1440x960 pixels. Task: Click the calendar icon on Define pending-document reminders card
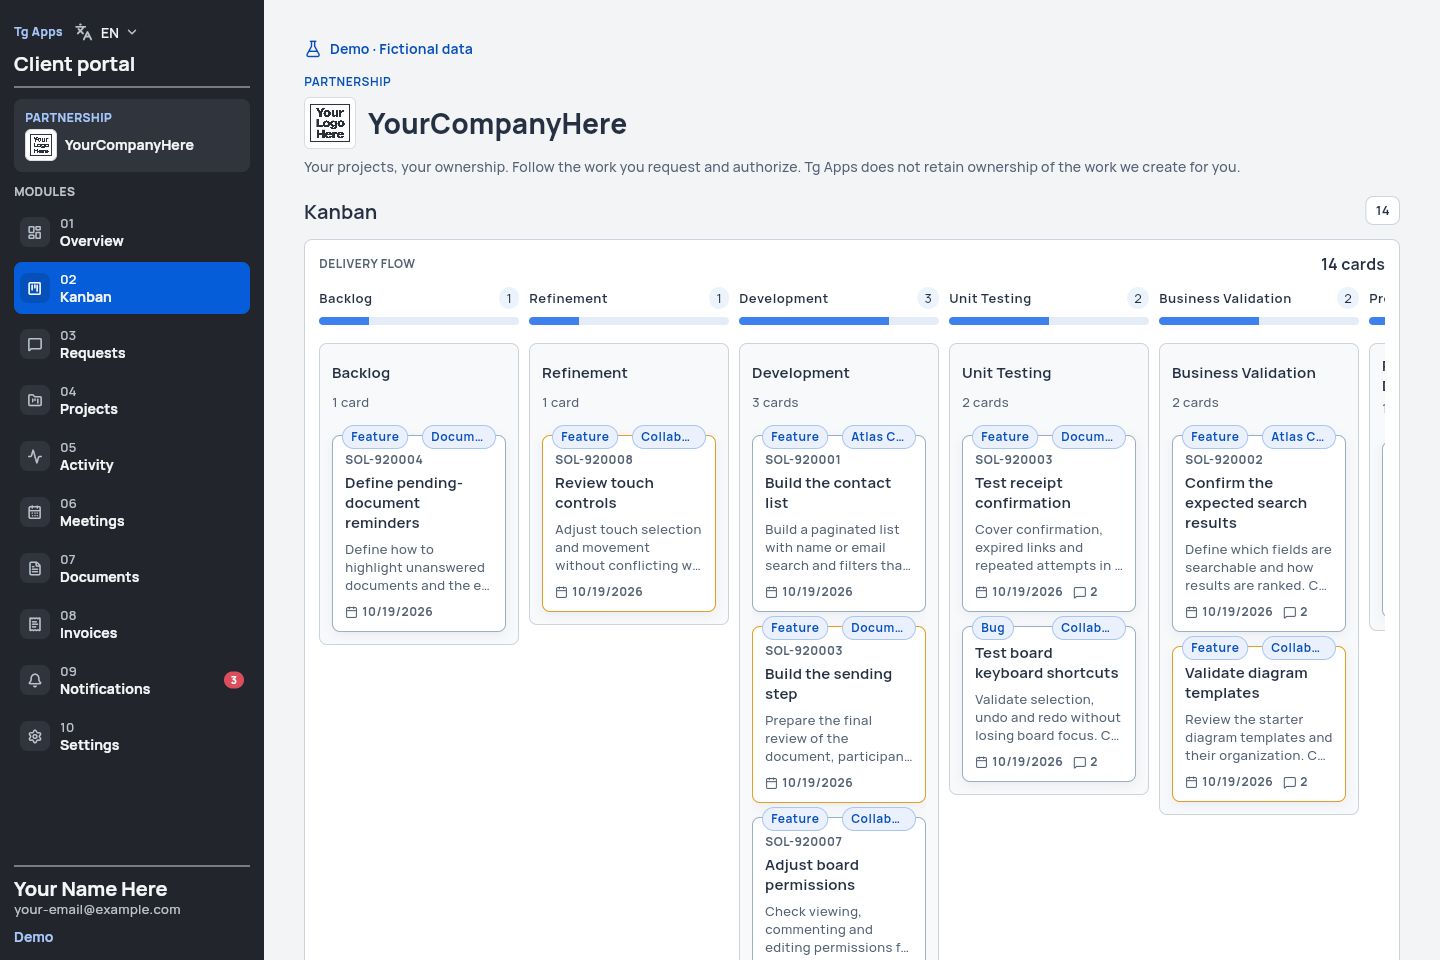[351, 612]
